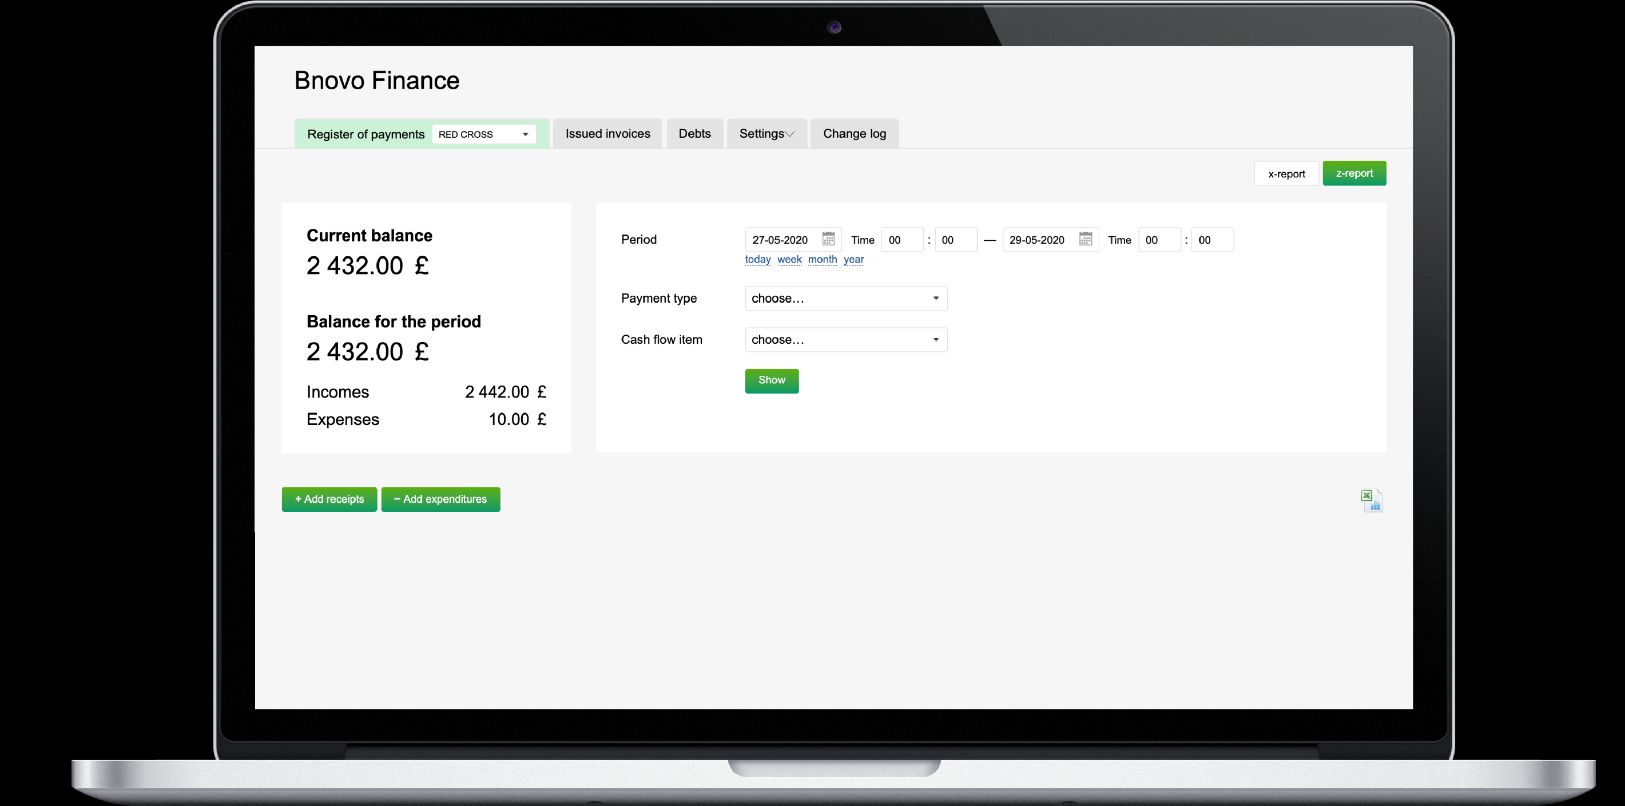Open the end date calendar picker icon

[x=1085, y=239]
